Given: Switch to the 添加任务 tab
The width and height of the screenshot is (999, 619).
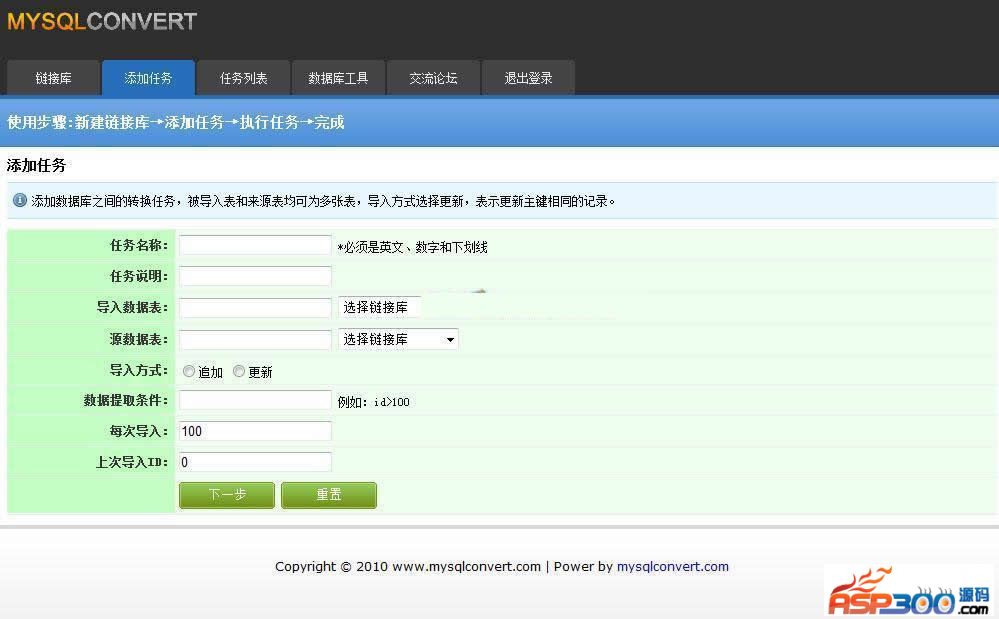Looking at the screenshot, I should click(148, 78).
